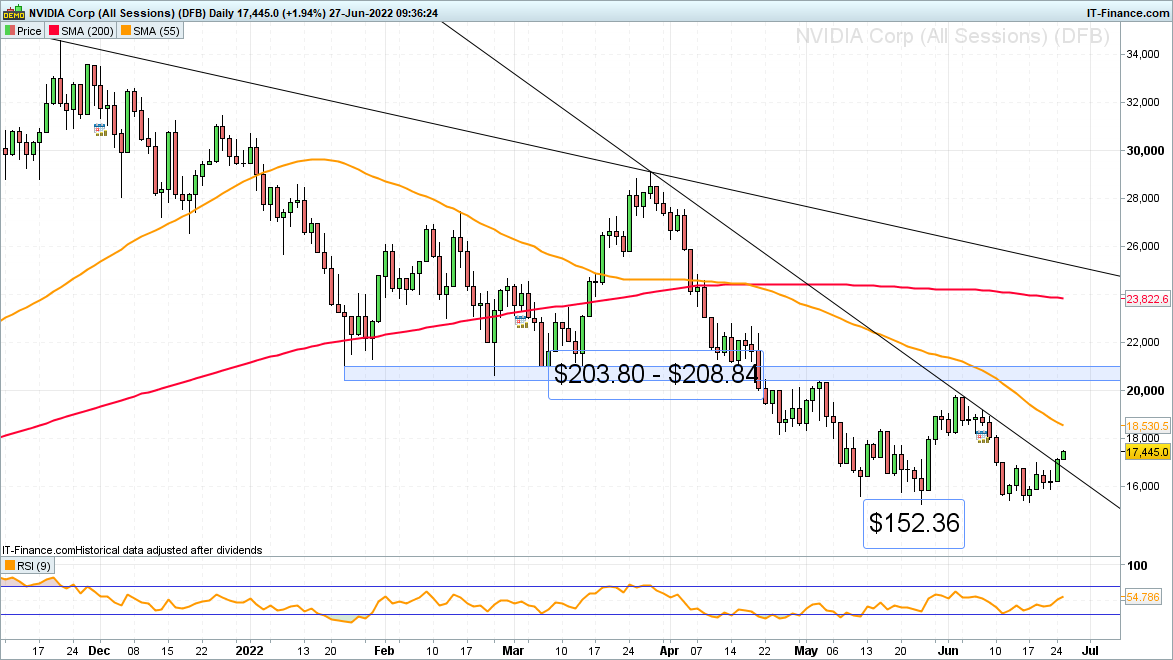Click the red SMA (200) color swatch
The height and width of the screenshot is (660, 1173).
[54, 31]
